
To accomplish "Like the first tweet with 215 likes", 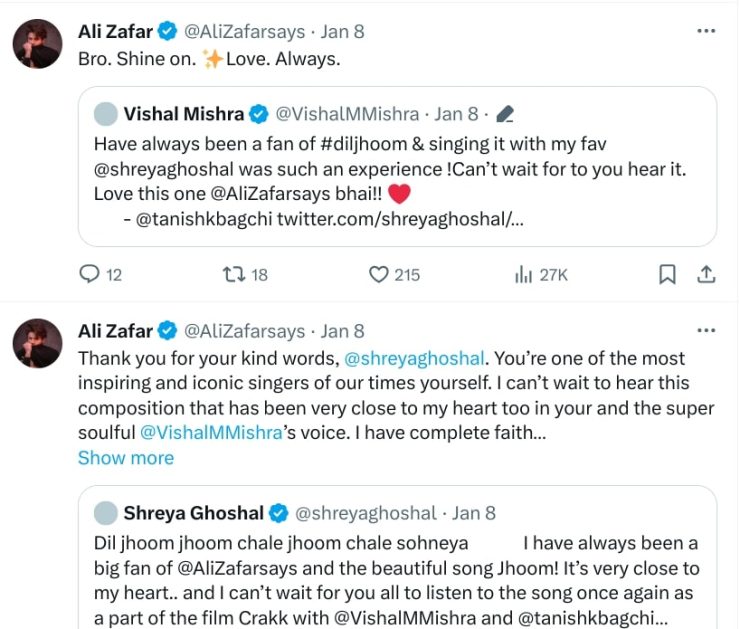I will pyautogui.click(x=378, y=273).
